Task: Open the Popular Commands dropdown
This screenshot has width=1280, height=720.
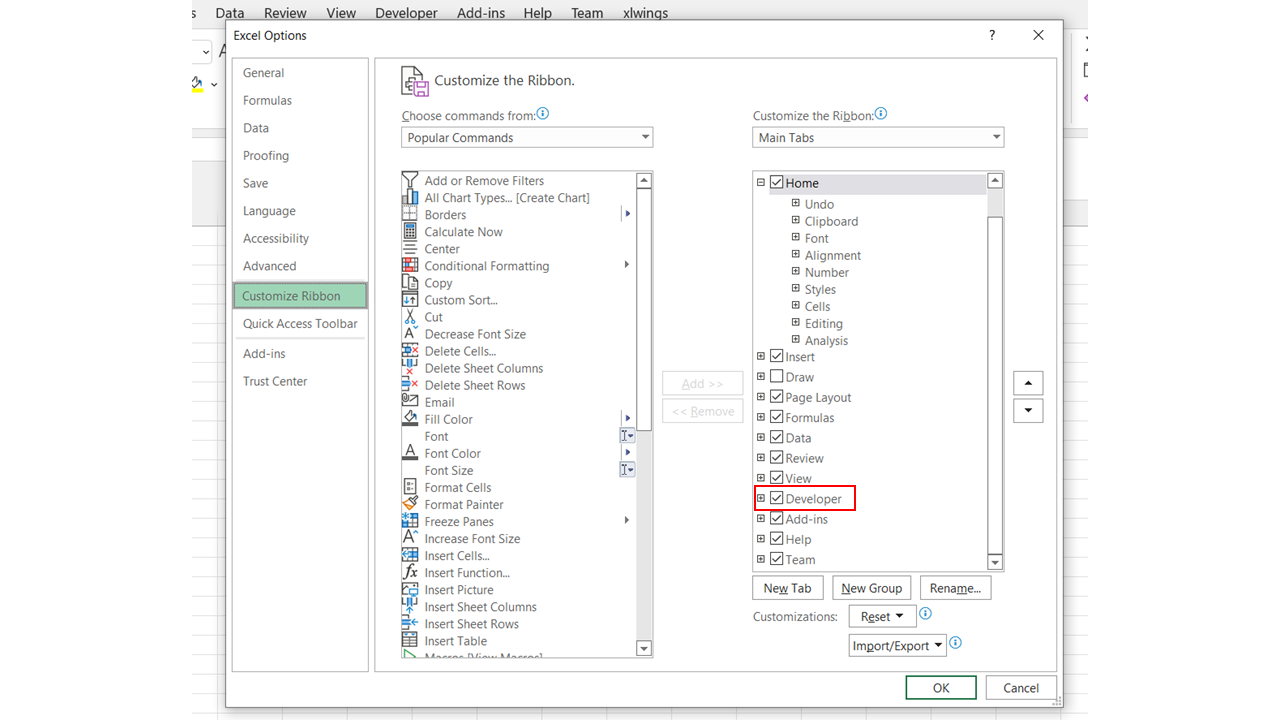Action: coord(645,137)
